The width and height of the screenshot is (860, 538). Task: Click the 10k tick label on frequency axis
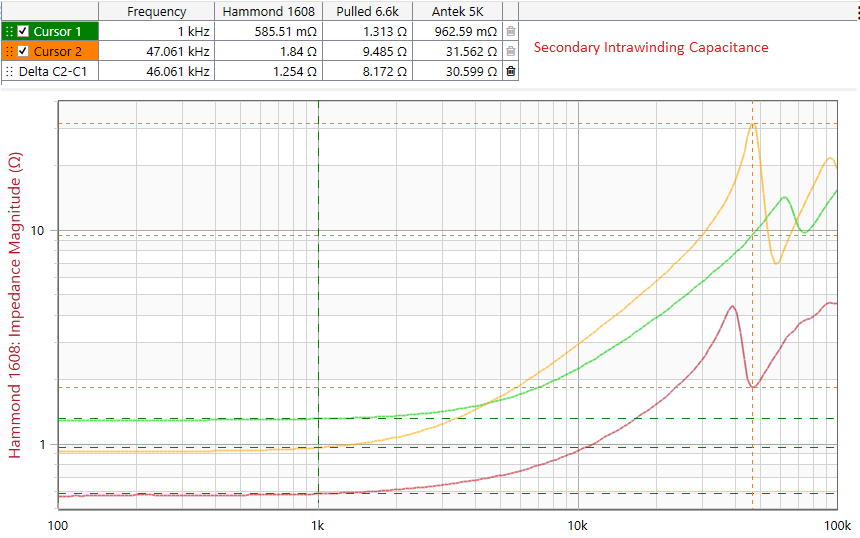578,525
